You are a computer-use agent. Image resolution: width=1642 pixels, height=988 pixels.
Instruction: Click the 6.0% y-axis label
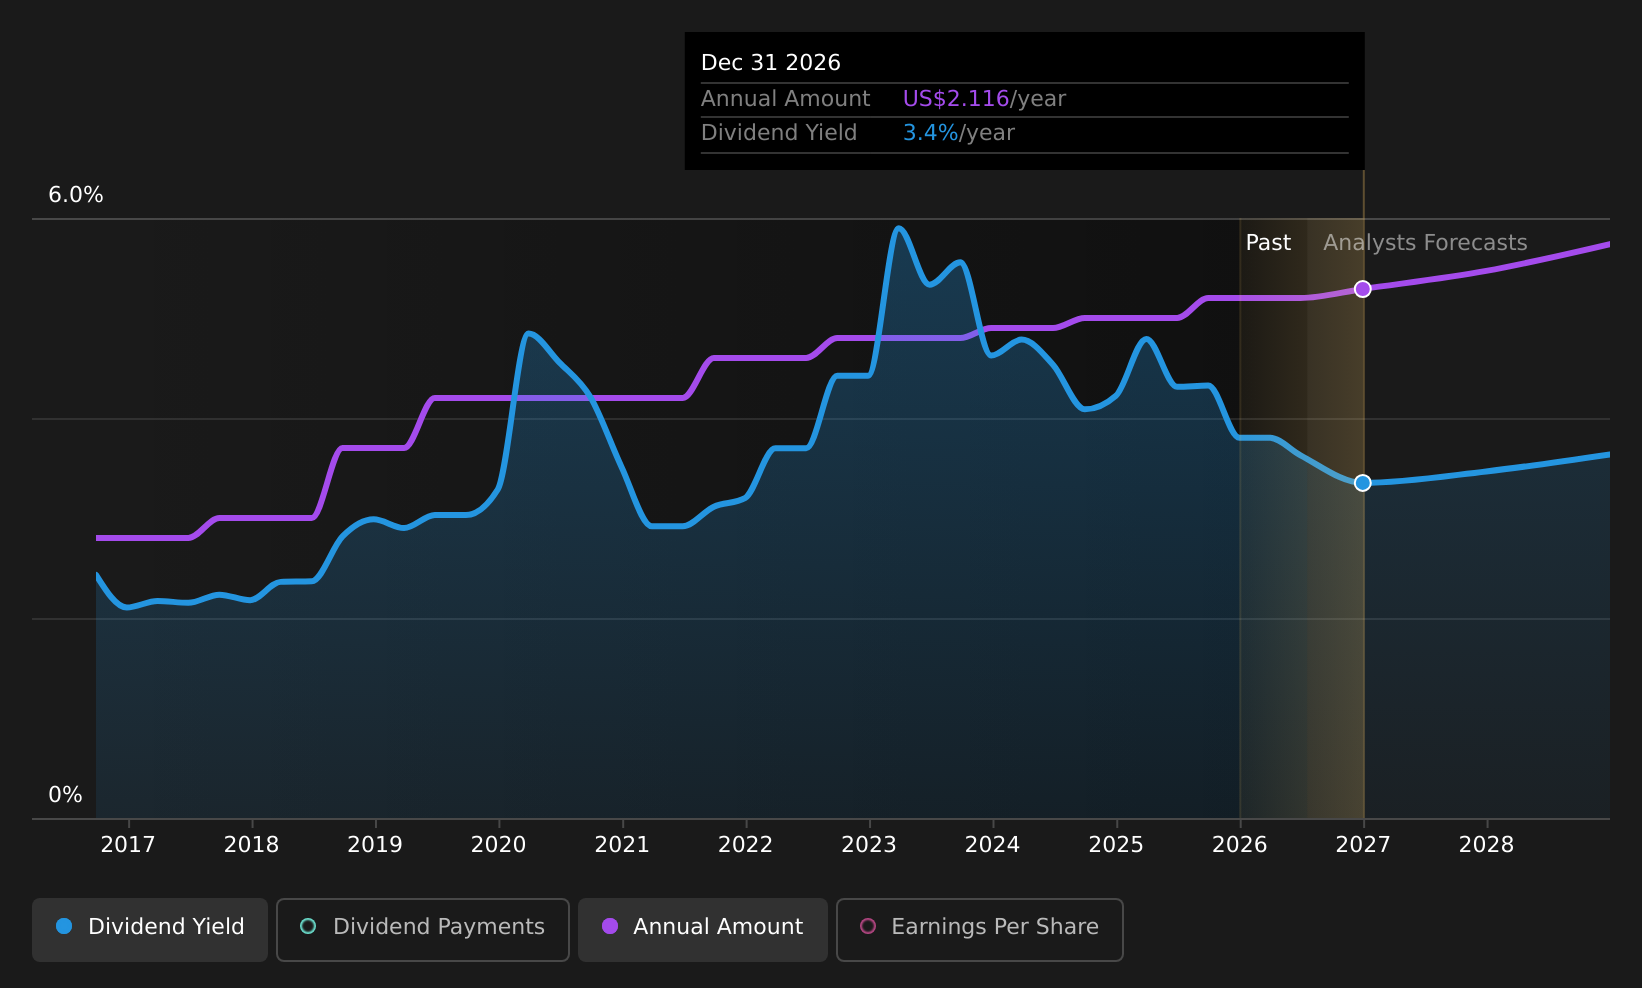click(76, 195)
